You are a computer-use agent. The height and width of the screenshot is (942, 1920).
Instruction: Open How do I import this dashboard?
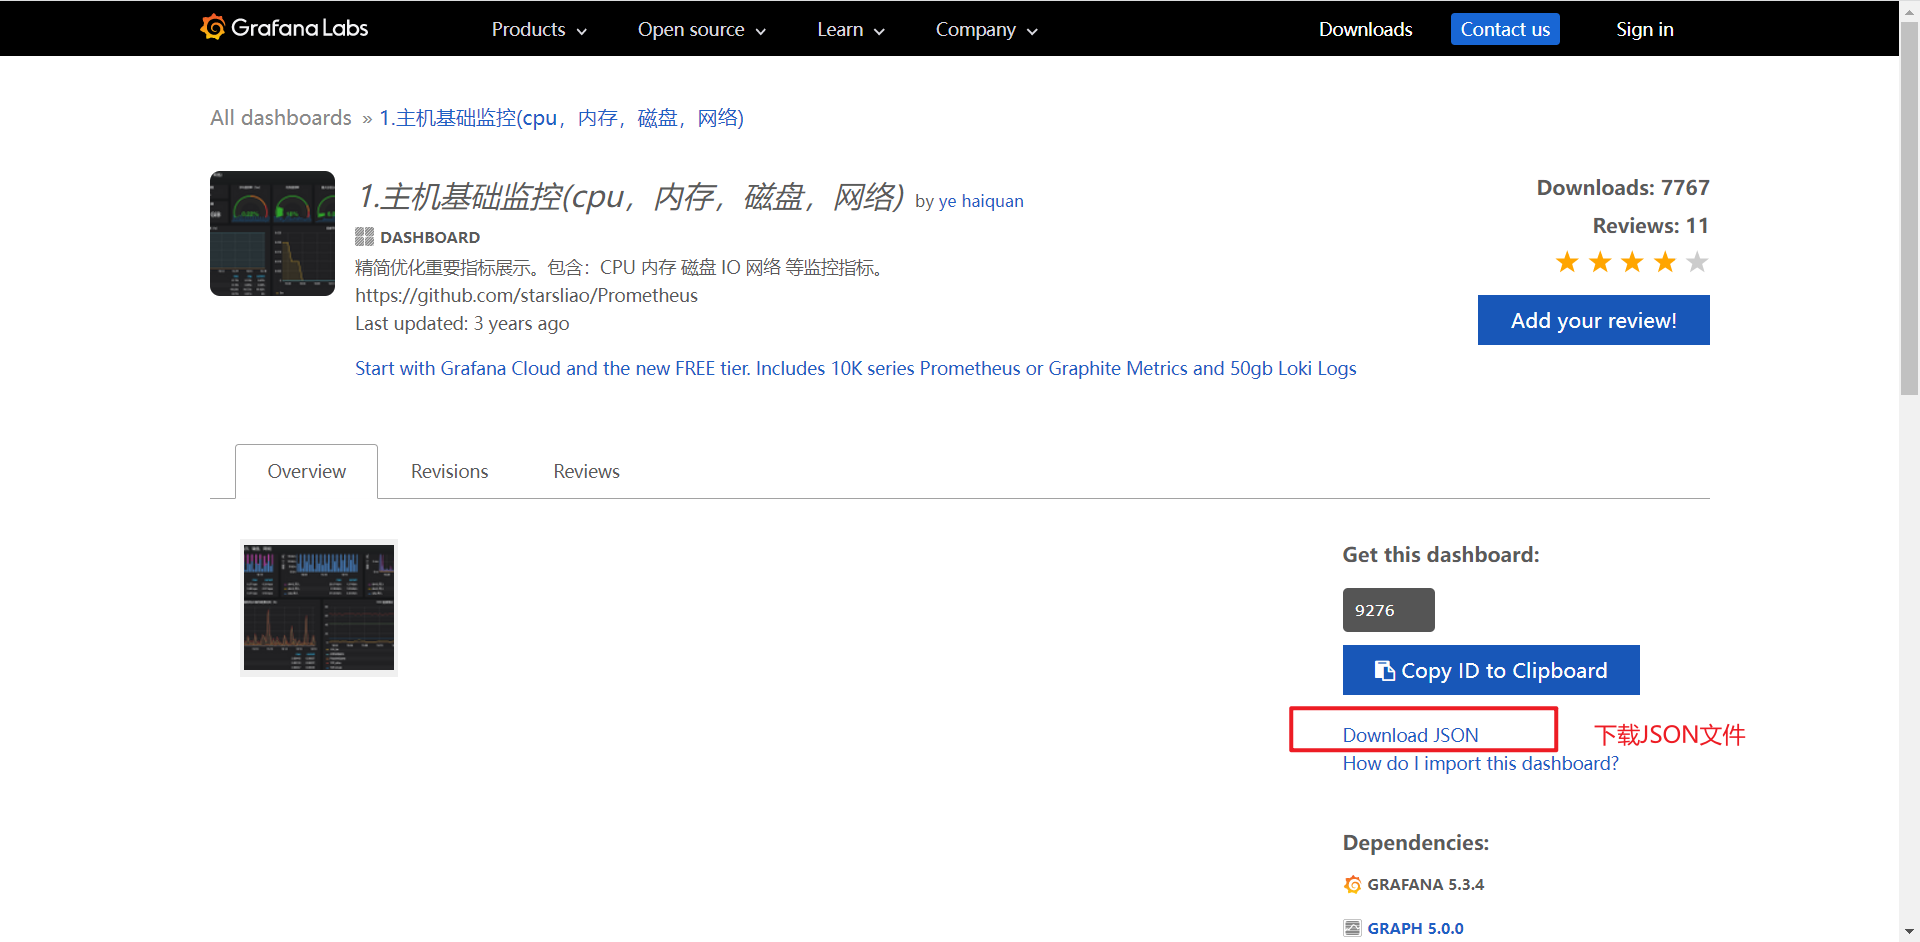click(1480, 763)
